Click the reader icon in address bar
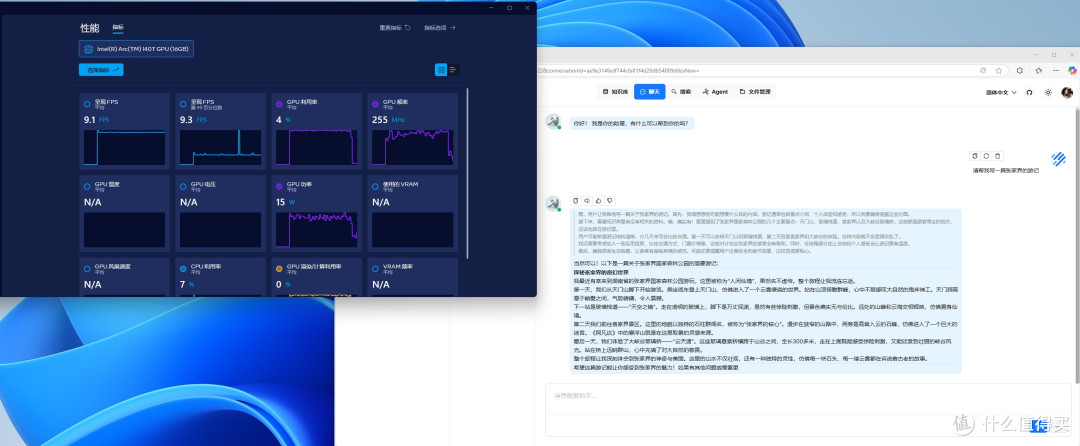 tap(984, 70)
